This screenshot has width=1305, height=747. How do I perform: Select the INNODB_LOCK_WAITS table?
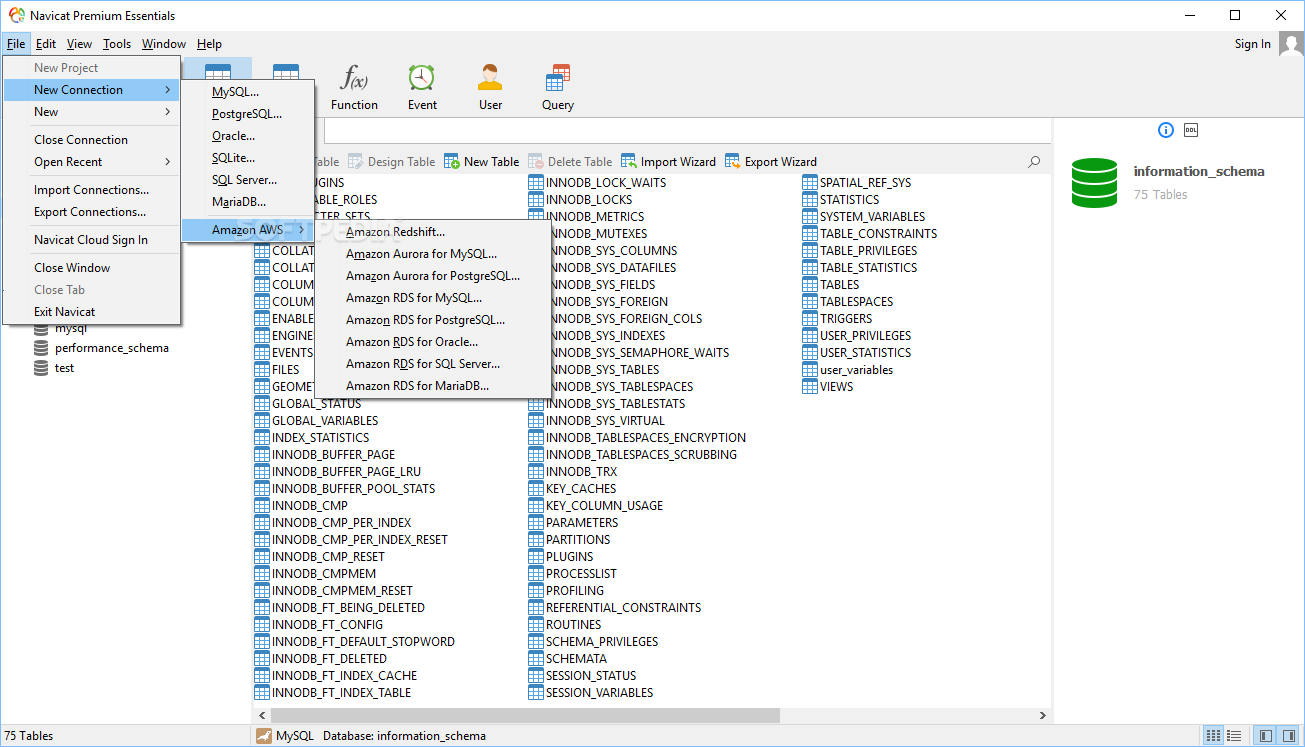pos(597,183)
